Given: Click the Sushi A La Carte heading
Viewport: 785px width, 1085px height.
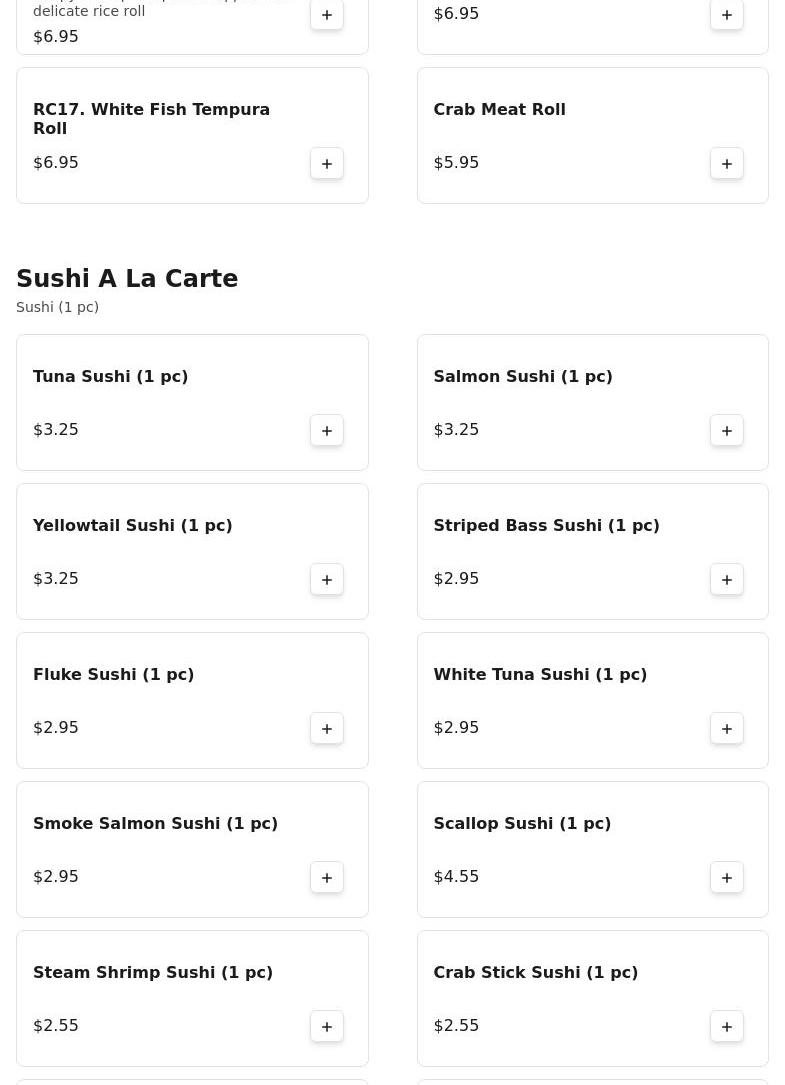Looking at the screenshot, I should [127, 279].
